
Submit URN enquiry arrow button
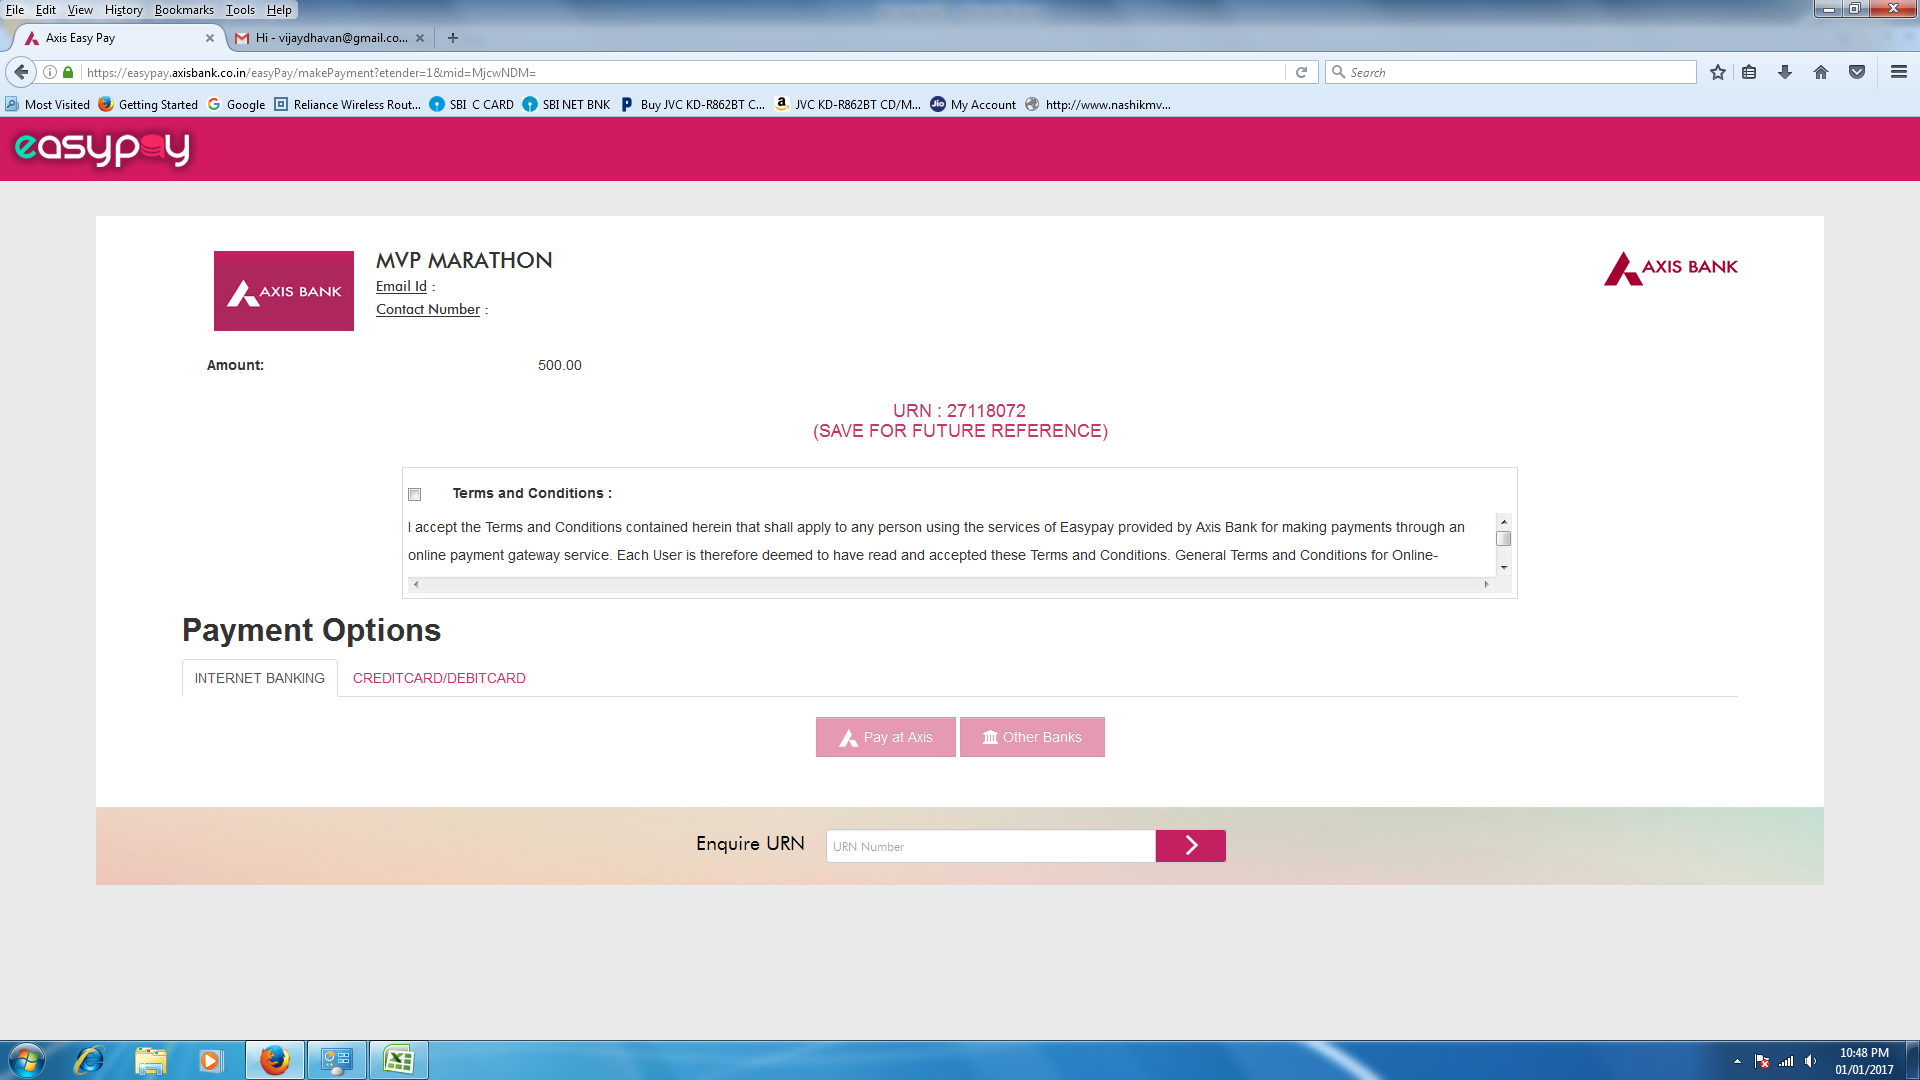[x=1190, y=846]
